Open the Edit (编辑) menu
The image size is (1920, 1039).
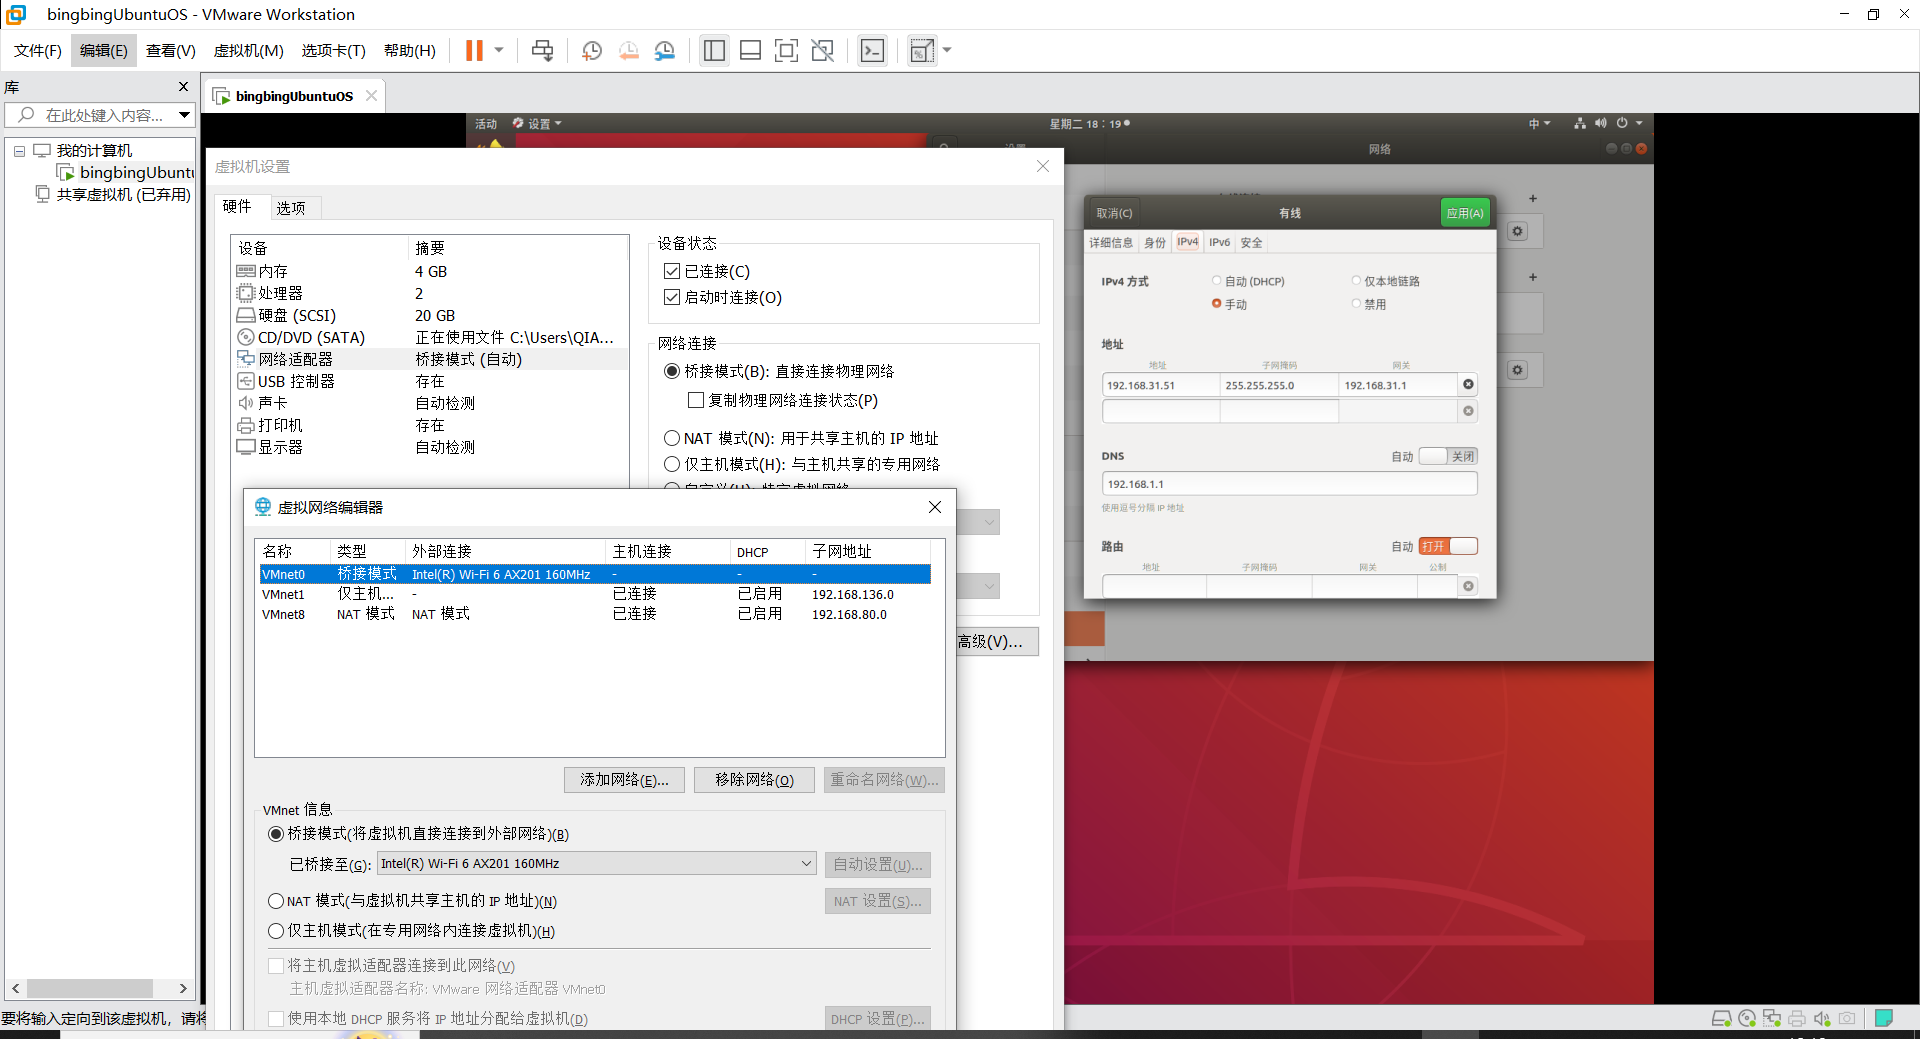[x=104, y=51]
